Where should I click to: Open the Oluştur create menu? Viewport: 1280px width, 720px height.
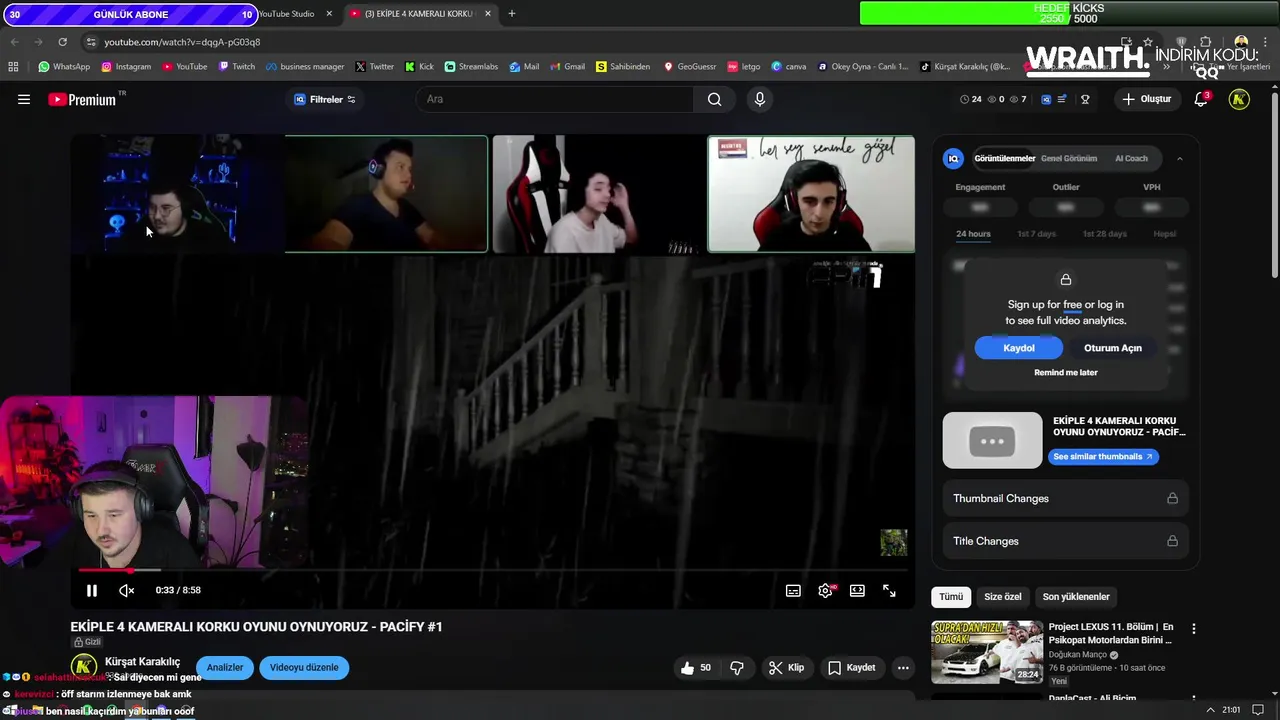(x=1147, y=99)
